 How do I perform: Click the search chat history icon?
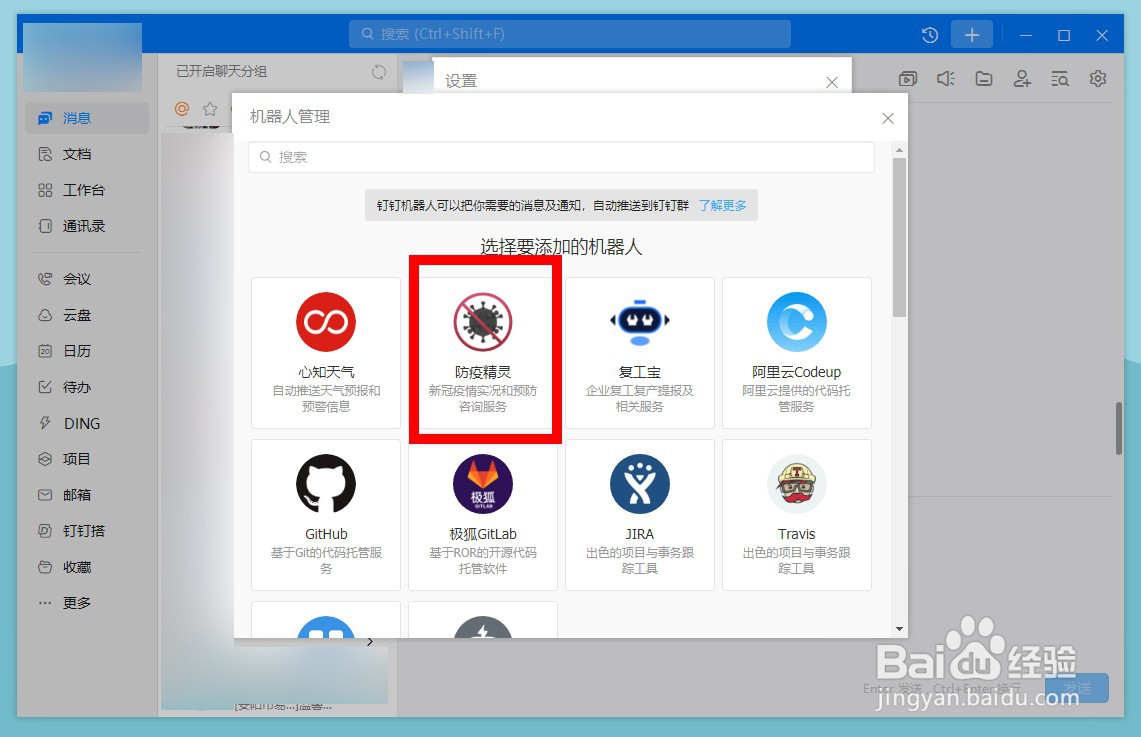click(1060, 79)
